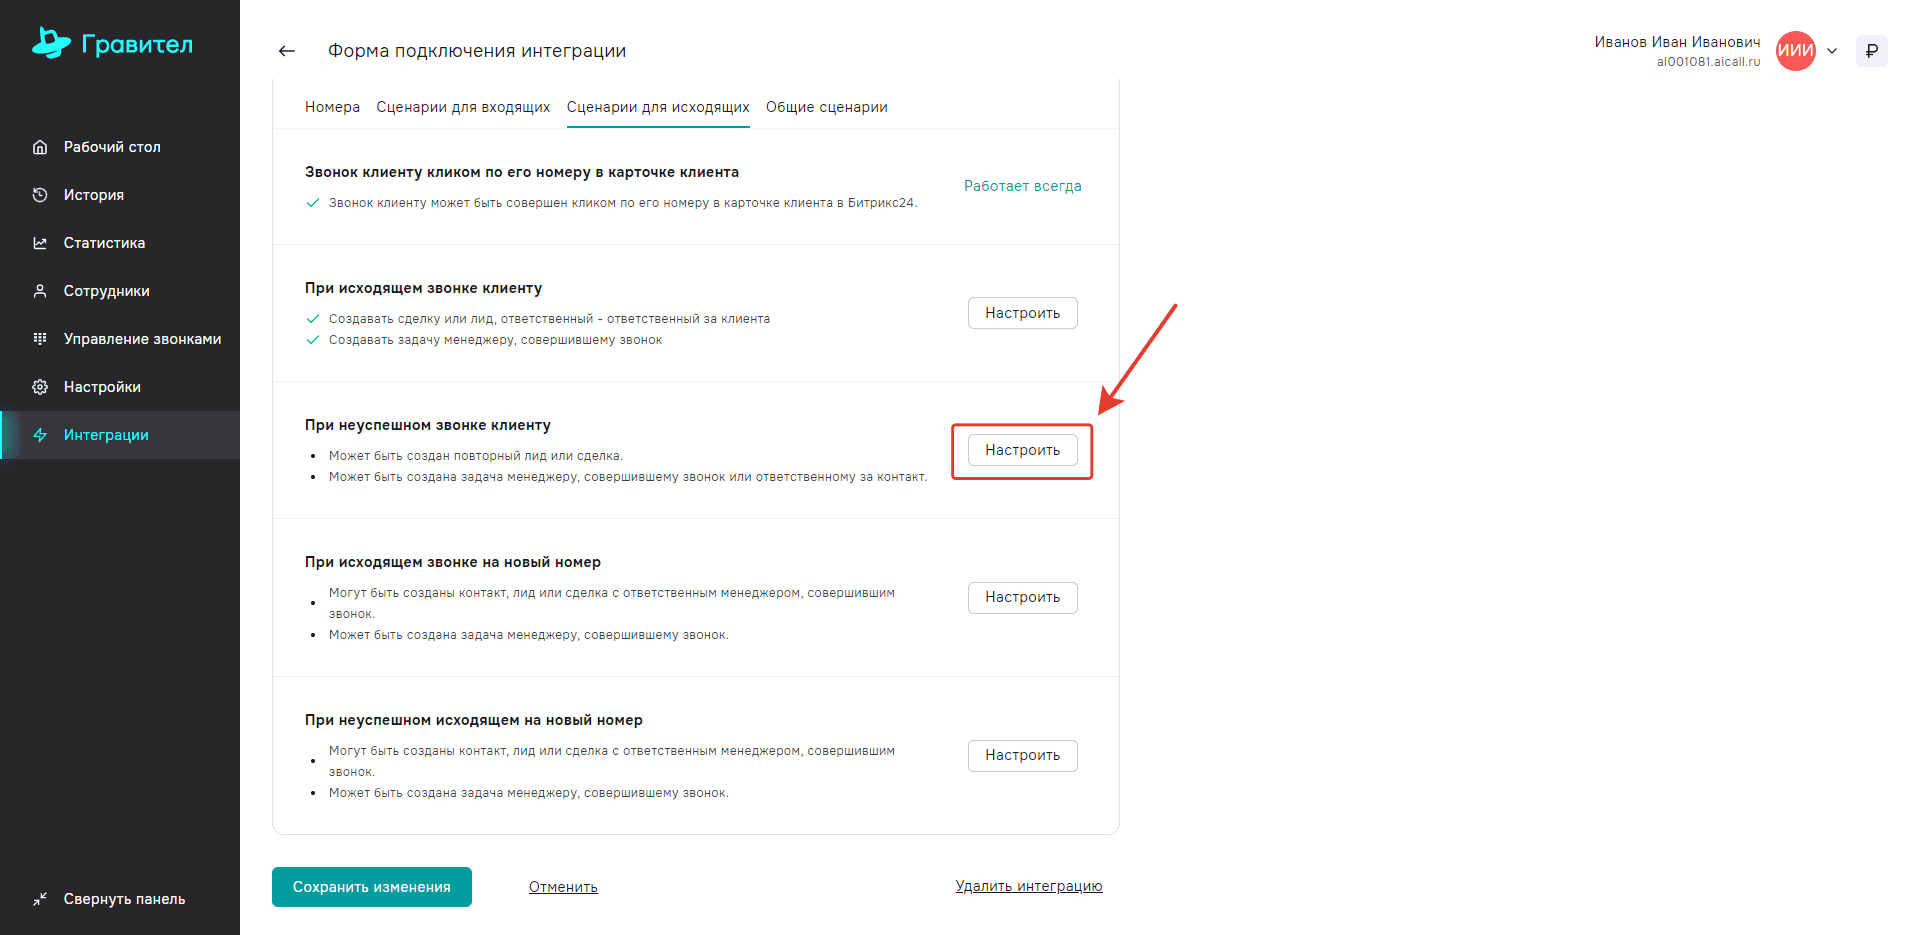
Task: Click the Сохранить изменения button
Action: click(372, 887)
